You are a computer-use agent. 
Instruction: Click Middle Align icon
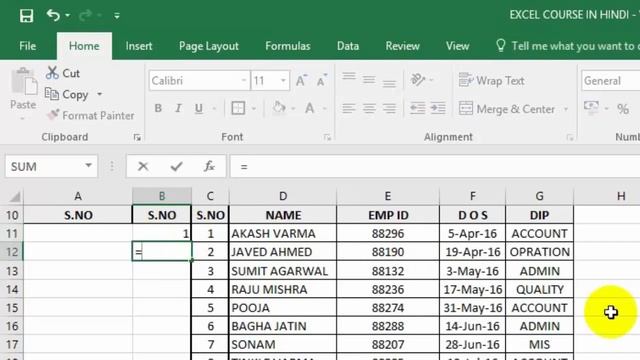(369, 79)
